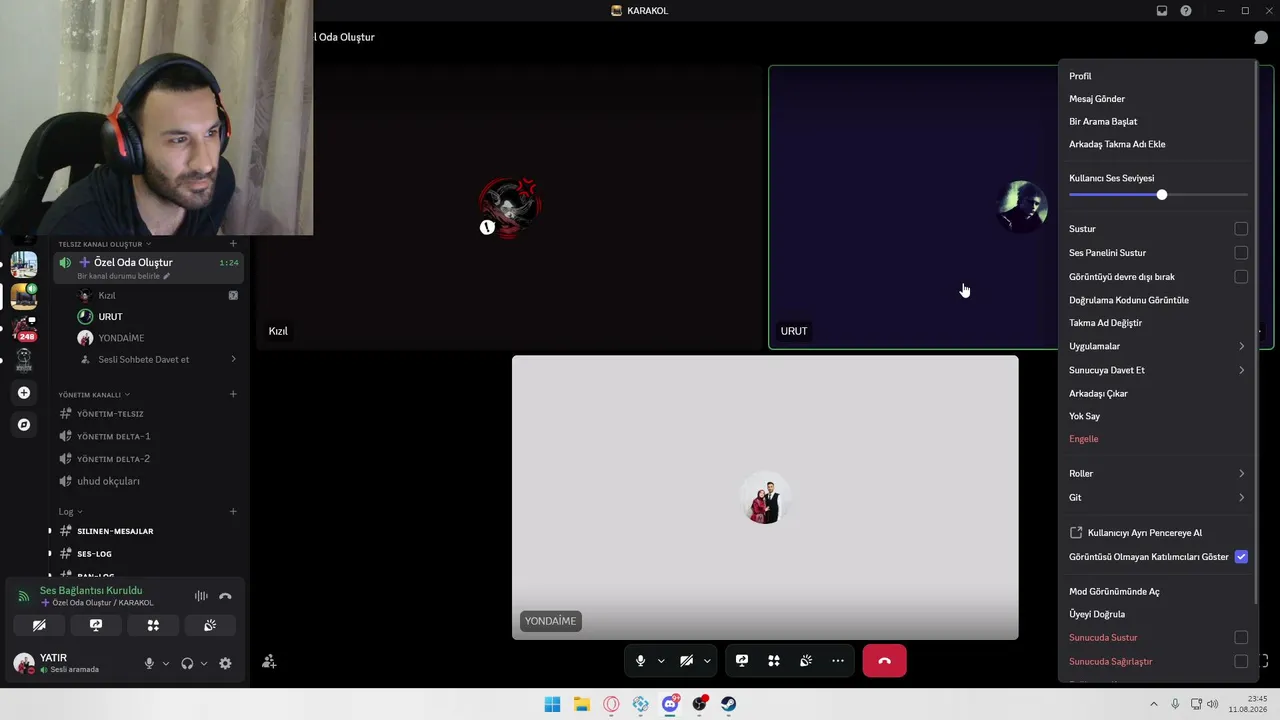Viewport: 1280px width, 720px height.
Task: Click the YONDAİME video tile
Action: [765, 498]
